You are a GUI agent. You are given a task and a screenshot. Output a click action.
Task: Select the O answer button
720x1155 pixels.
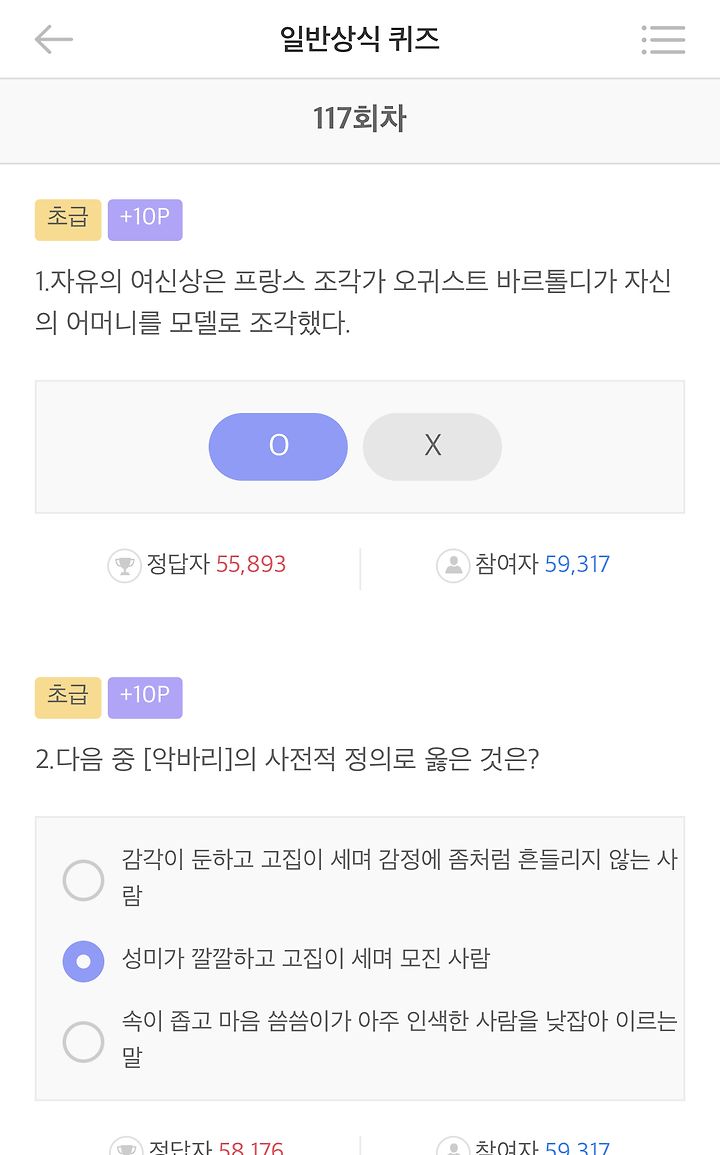[278, 446]
